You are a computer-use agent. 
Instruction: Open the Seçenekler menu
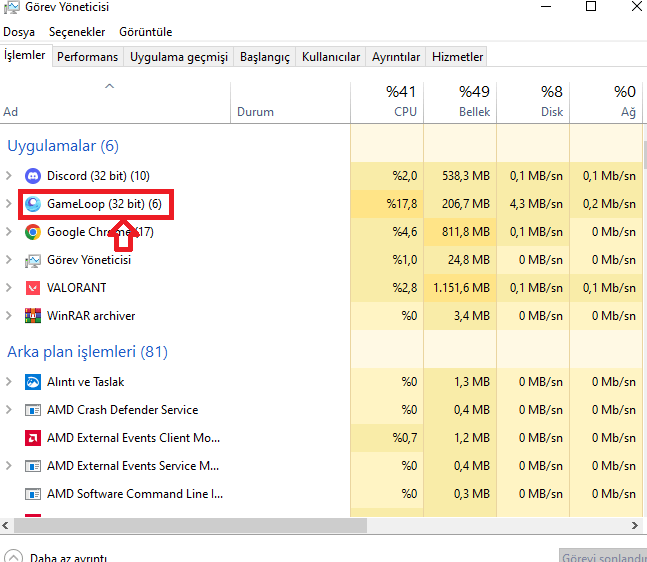(77, 32)
